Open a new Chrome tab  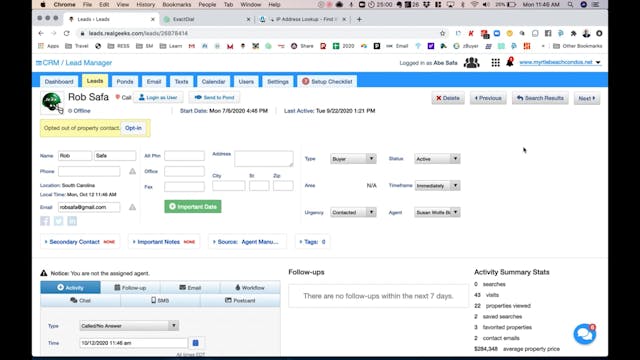point(359,19)
